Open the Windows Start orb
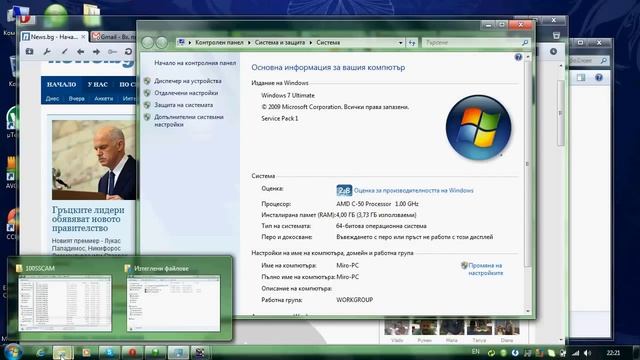This screenshot has width=640, height=360. coord(13,352)
